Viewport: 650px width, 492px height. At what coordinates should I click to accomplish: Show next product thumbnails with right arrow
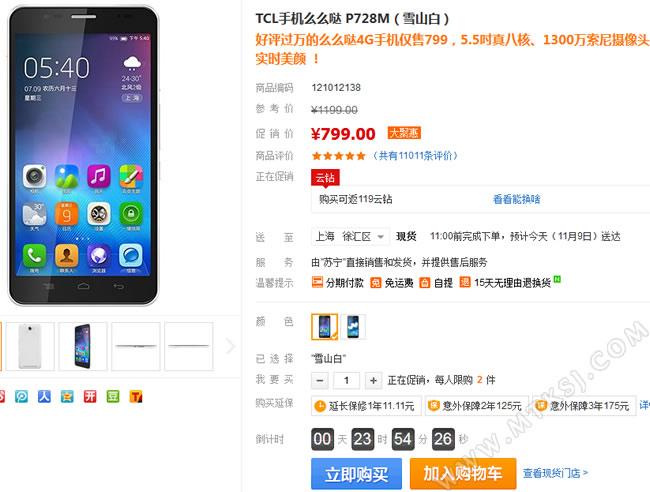point(230,346)
